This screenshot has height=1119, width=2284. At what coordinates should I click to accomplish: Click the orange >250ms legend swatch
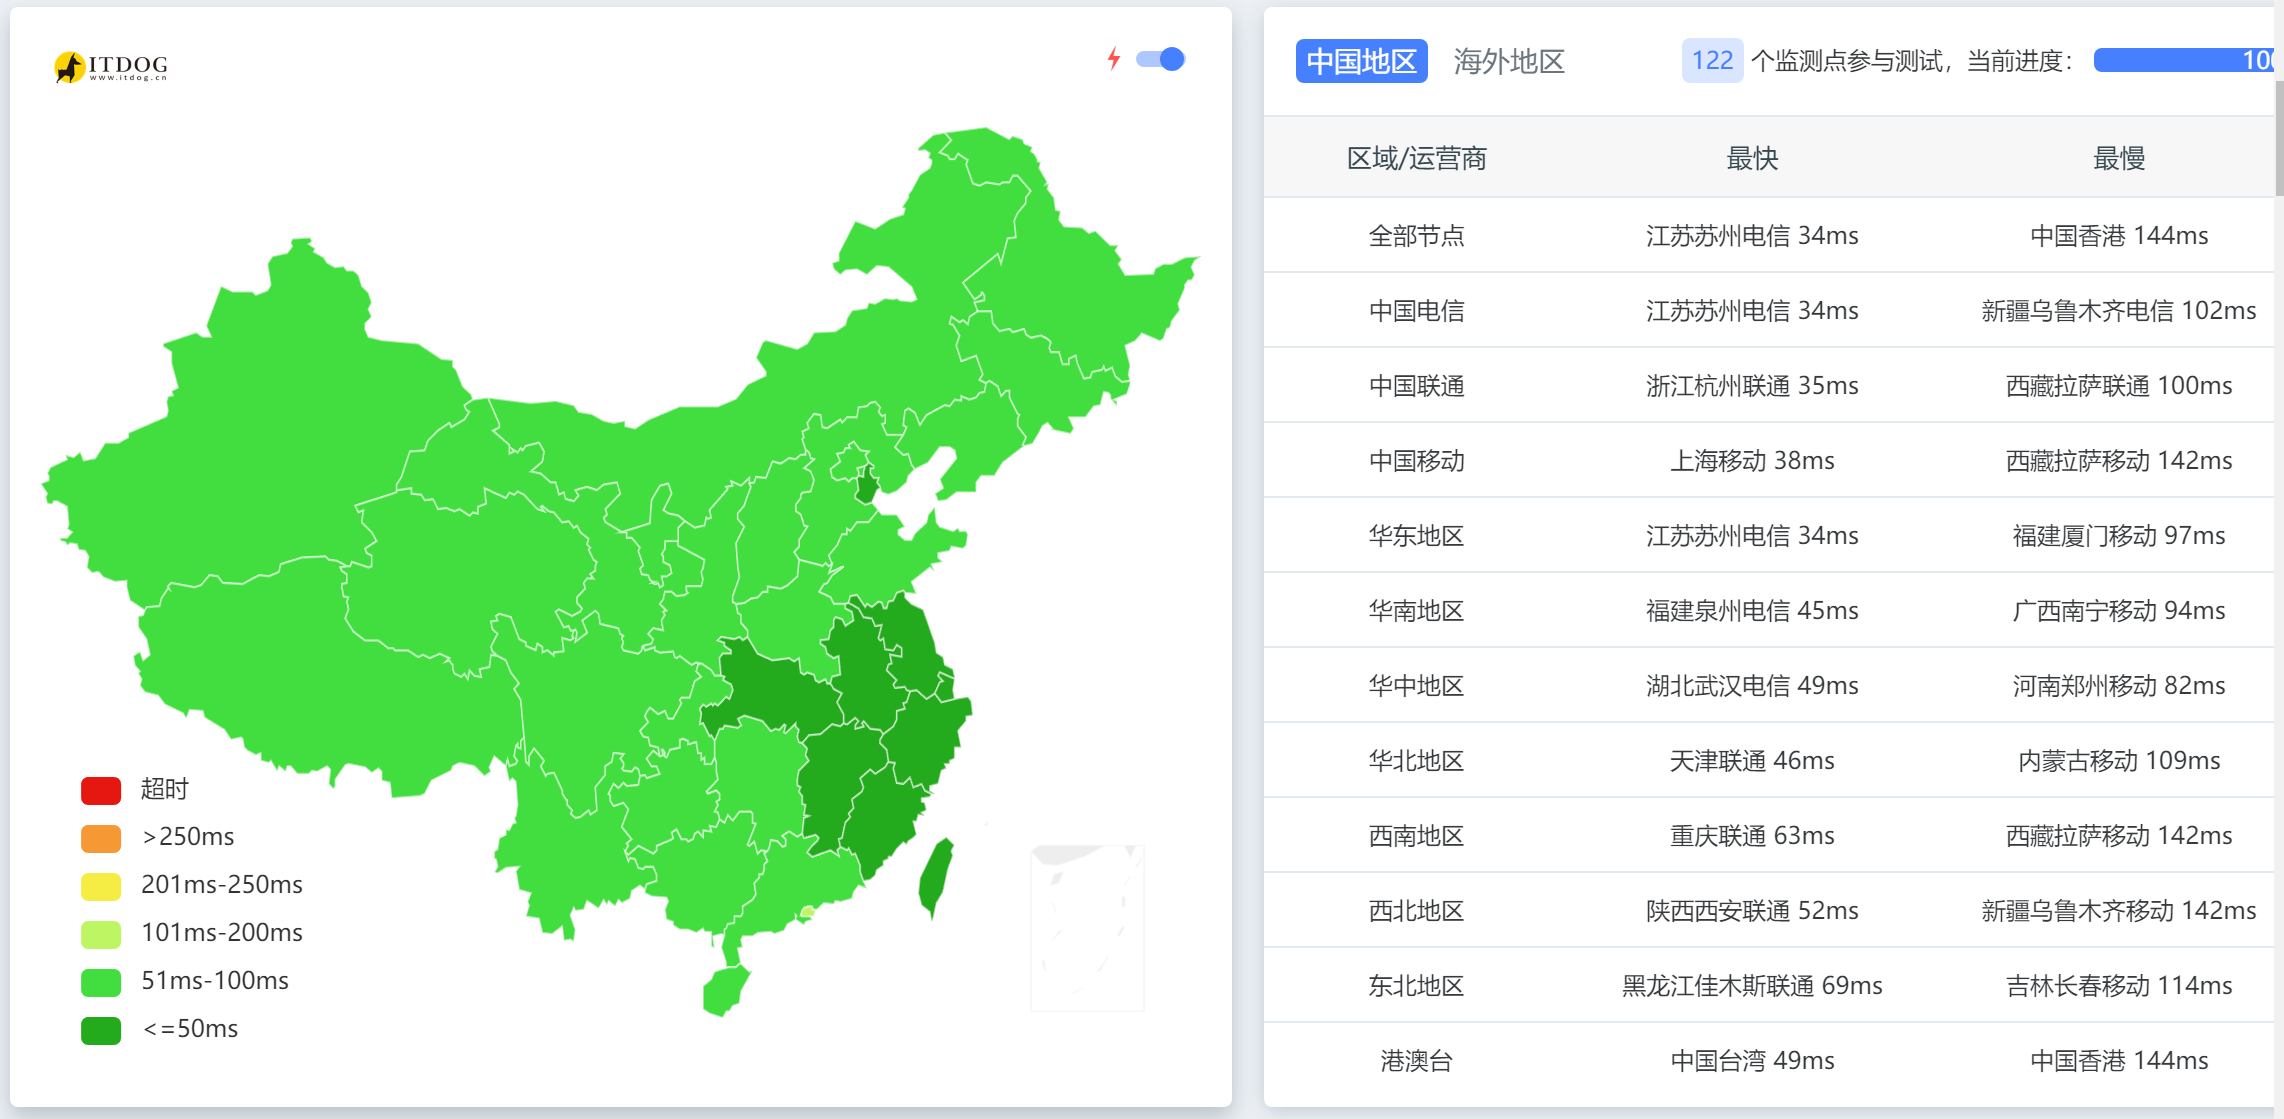101,838
